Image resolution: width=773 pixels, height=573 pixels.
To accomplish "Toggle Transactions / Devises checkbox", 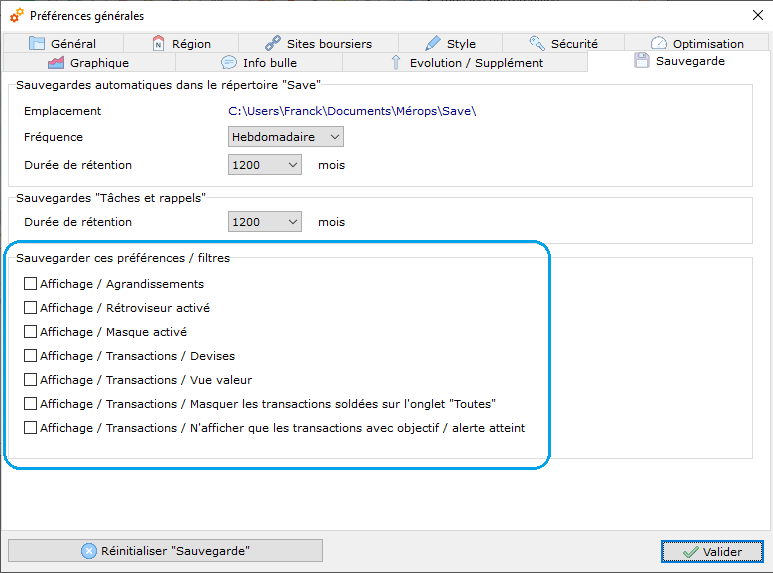I will [31, 356].
